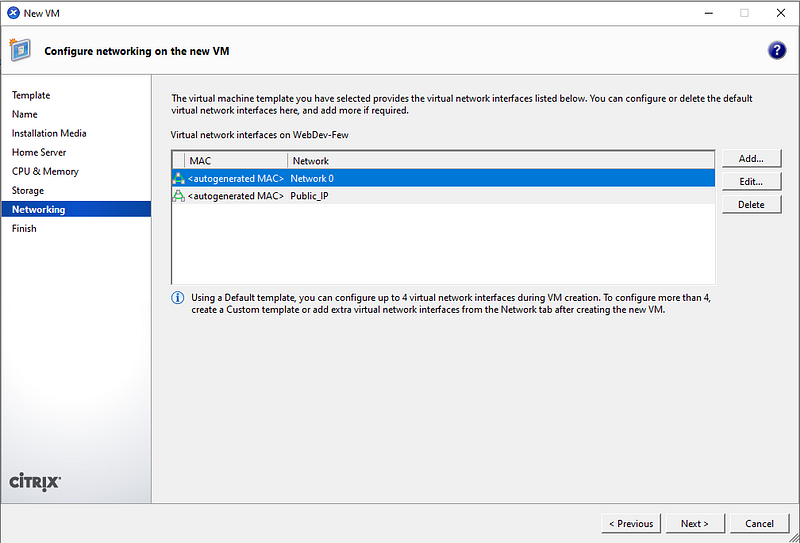The image size is (800, 543).
Task: Jump to the Home Server step
Action: (x=39, y=152)
